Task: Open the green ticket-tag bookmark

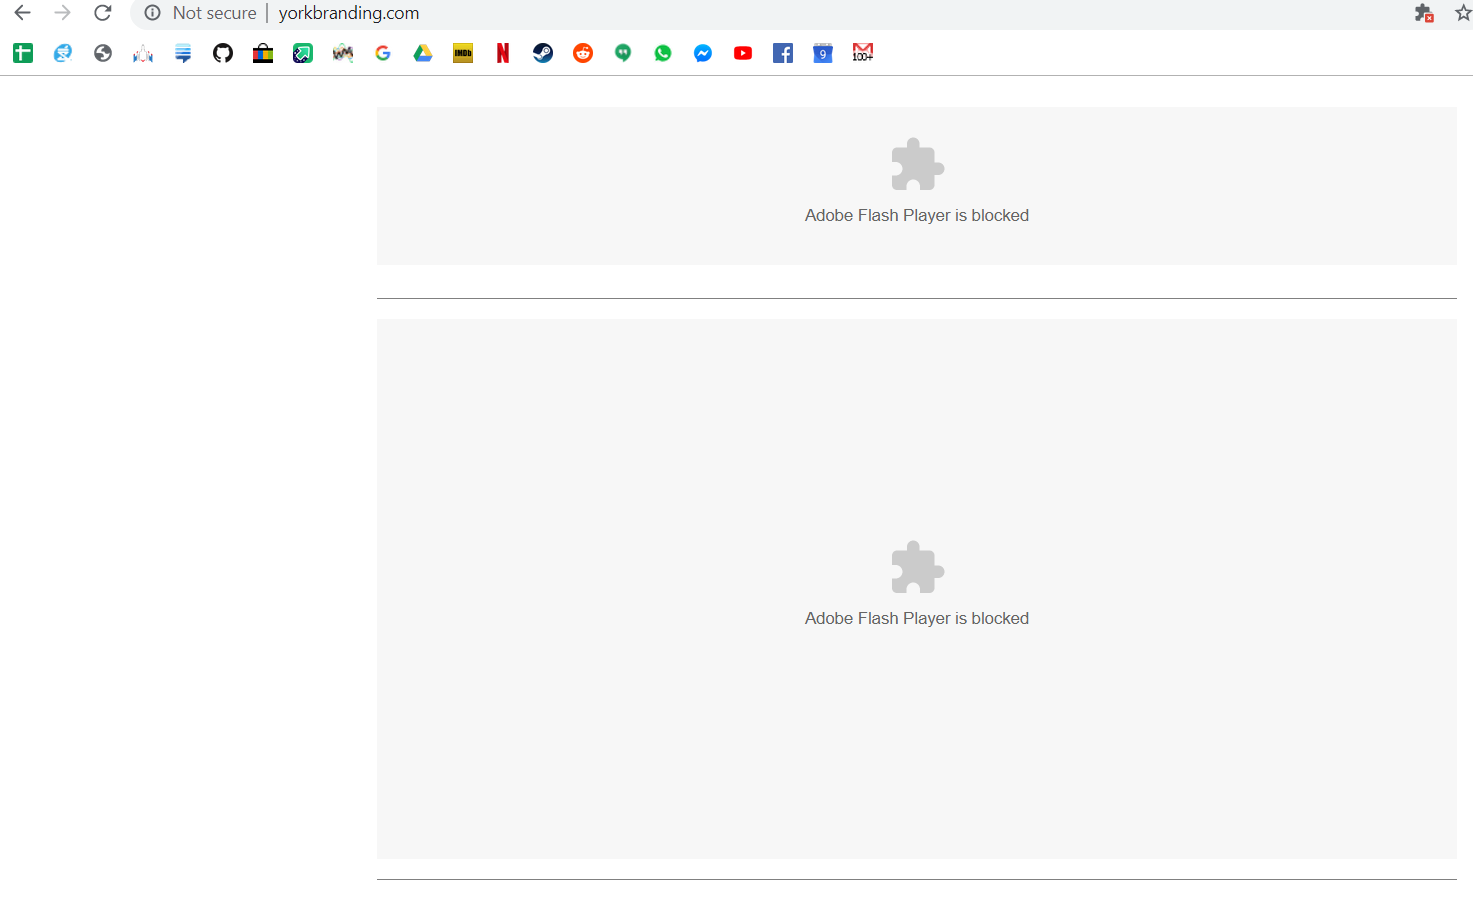Action: (x=303, y=53)
